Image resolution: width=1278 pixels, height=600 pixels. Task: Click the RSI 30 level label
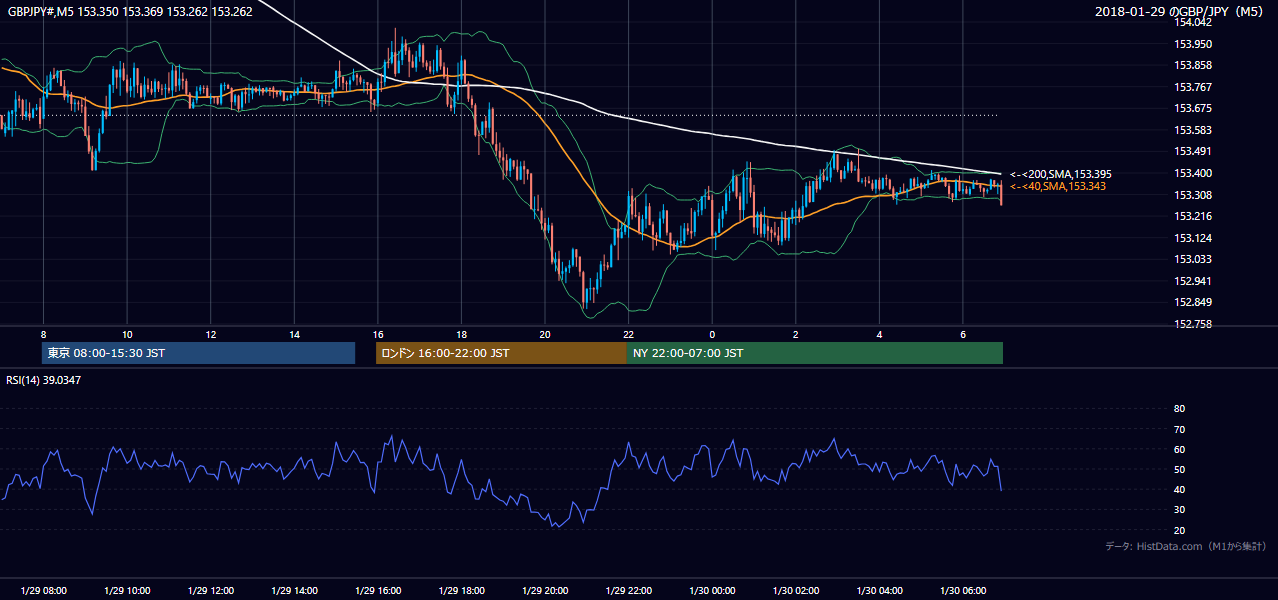coord(1179,510)
